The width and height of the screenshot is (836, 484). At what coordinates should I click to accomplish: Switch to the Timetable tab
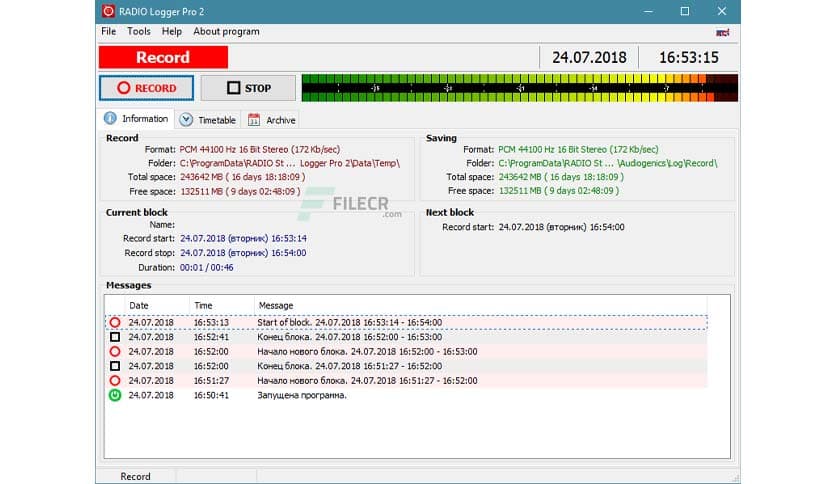208,120
